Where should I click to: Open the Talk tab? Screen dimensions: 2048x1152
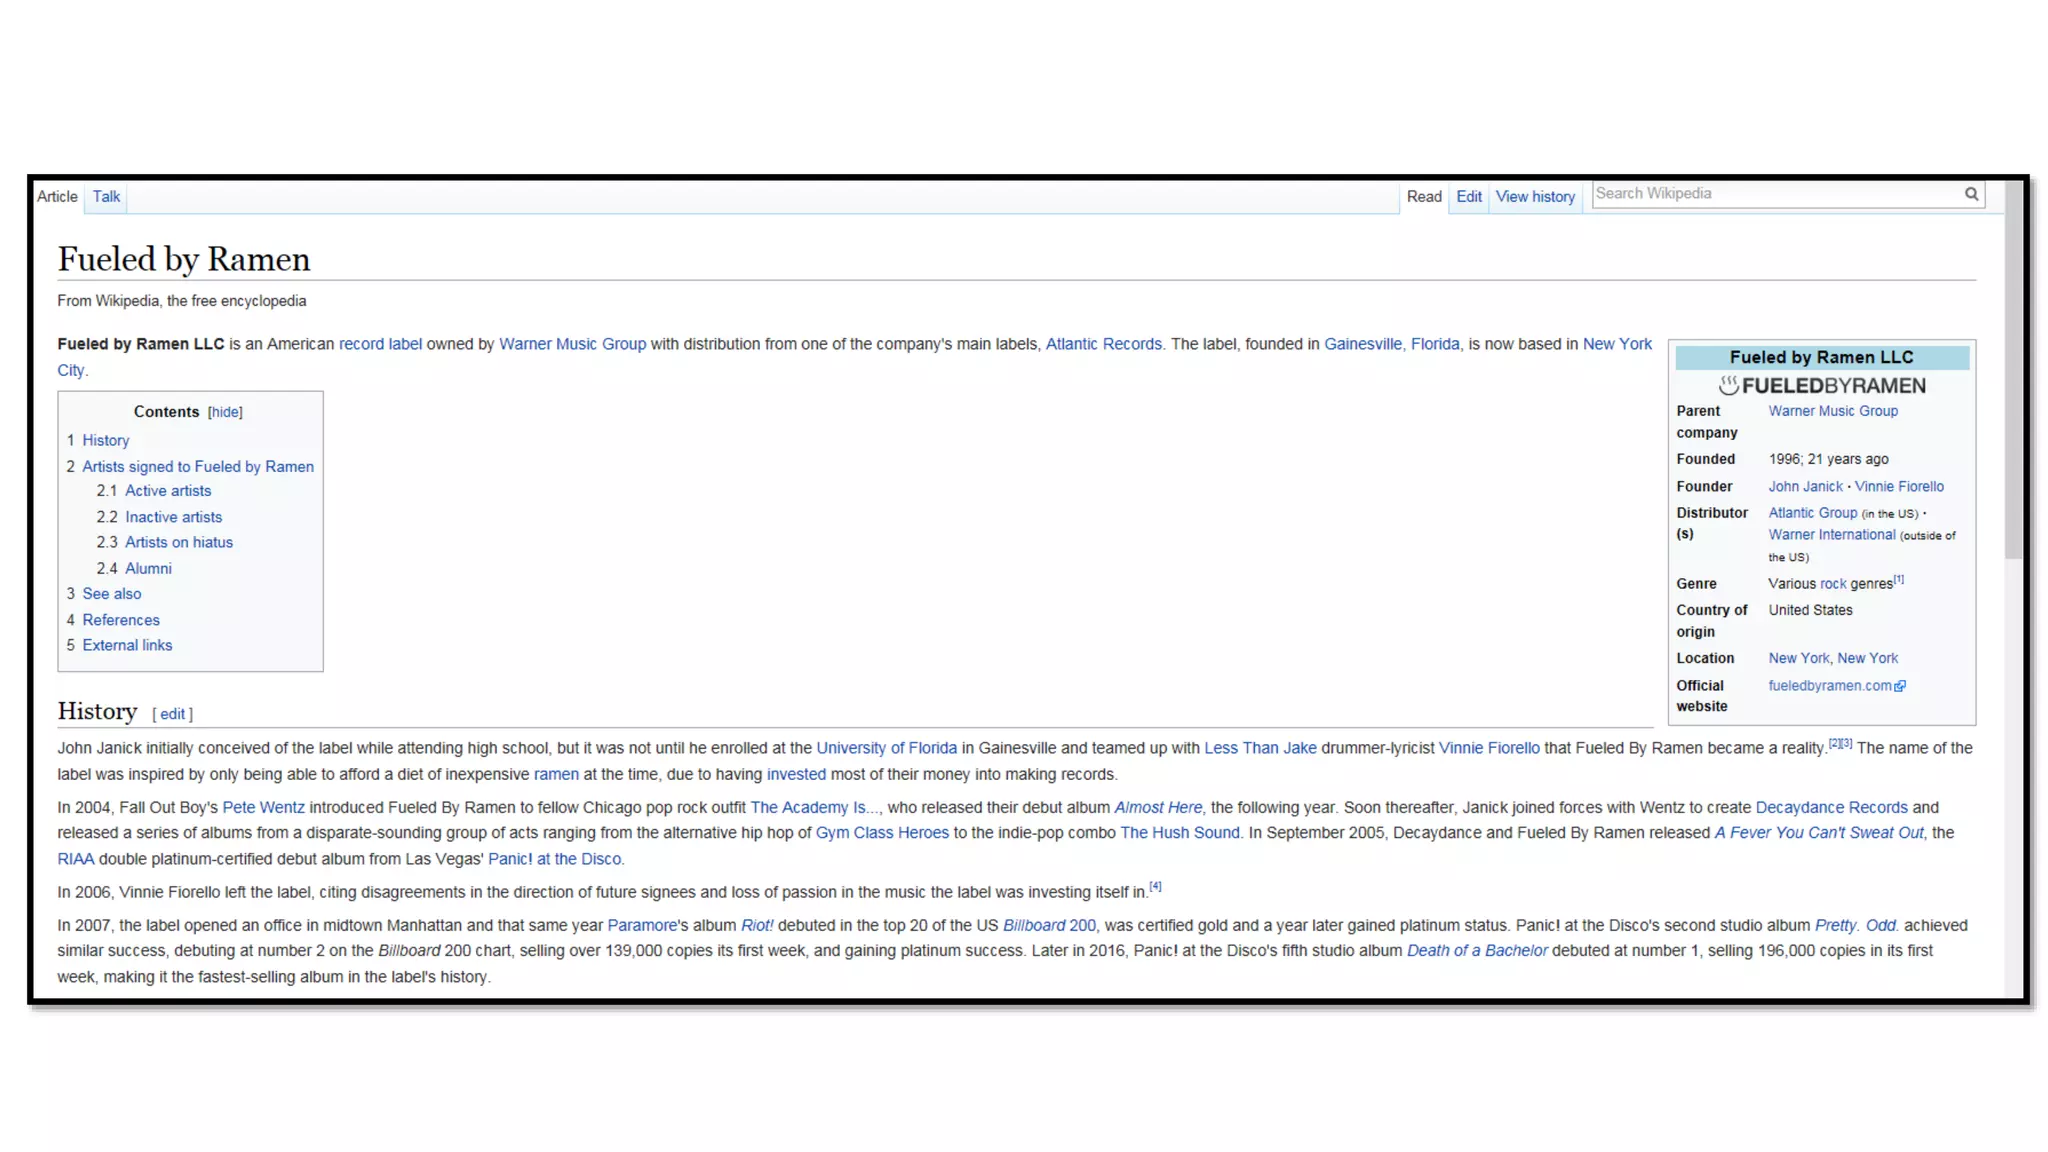pos(106,196)
